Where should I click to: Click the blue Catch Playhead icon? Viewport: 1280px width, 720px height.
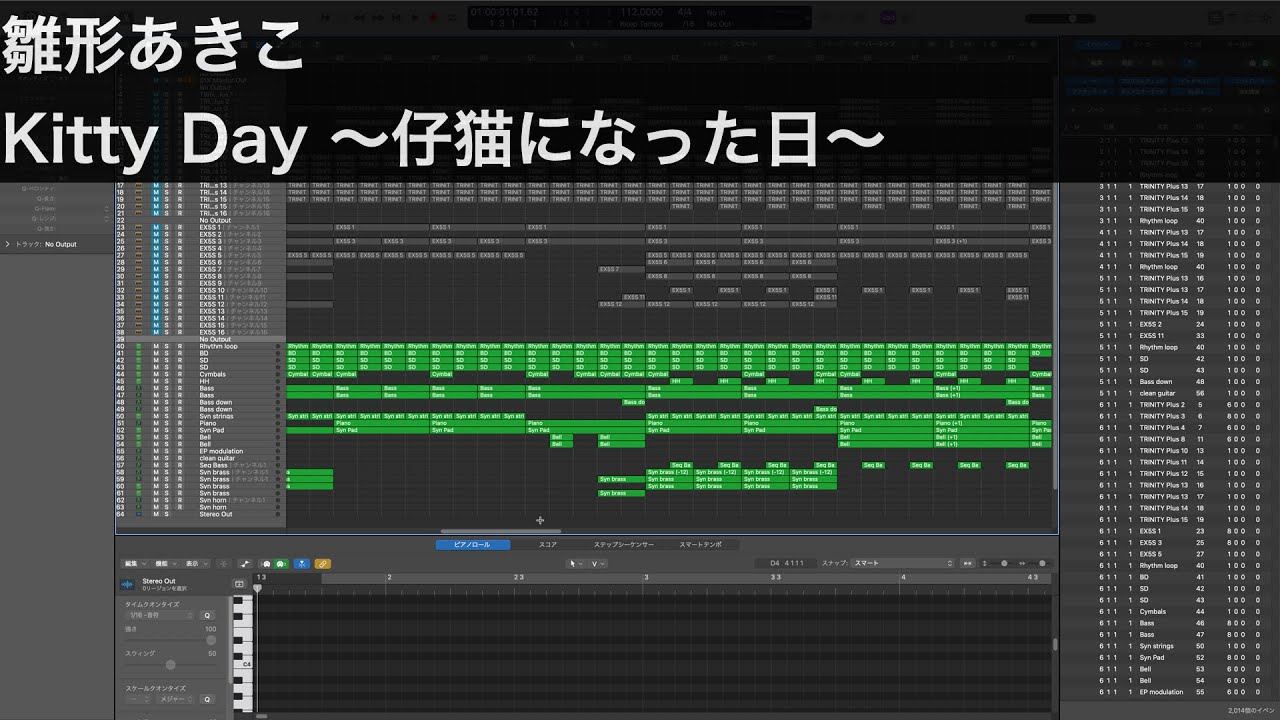[x=301, y=563]
